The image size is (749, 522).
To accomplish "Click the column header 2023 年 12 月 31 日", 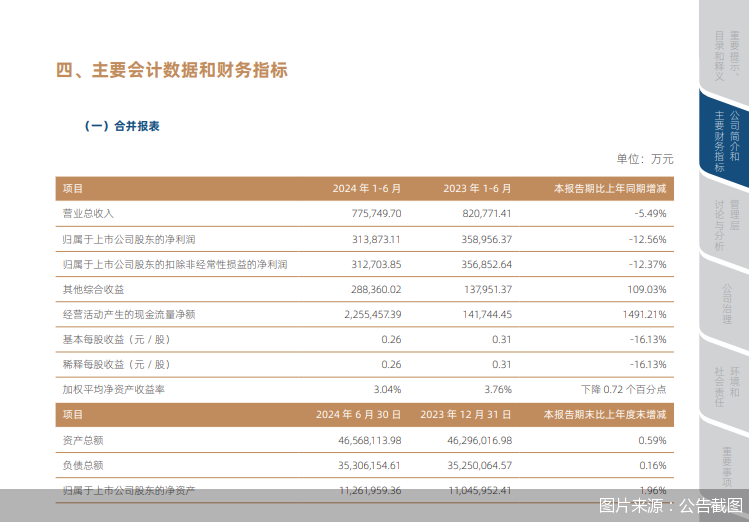I will [466, 415].
